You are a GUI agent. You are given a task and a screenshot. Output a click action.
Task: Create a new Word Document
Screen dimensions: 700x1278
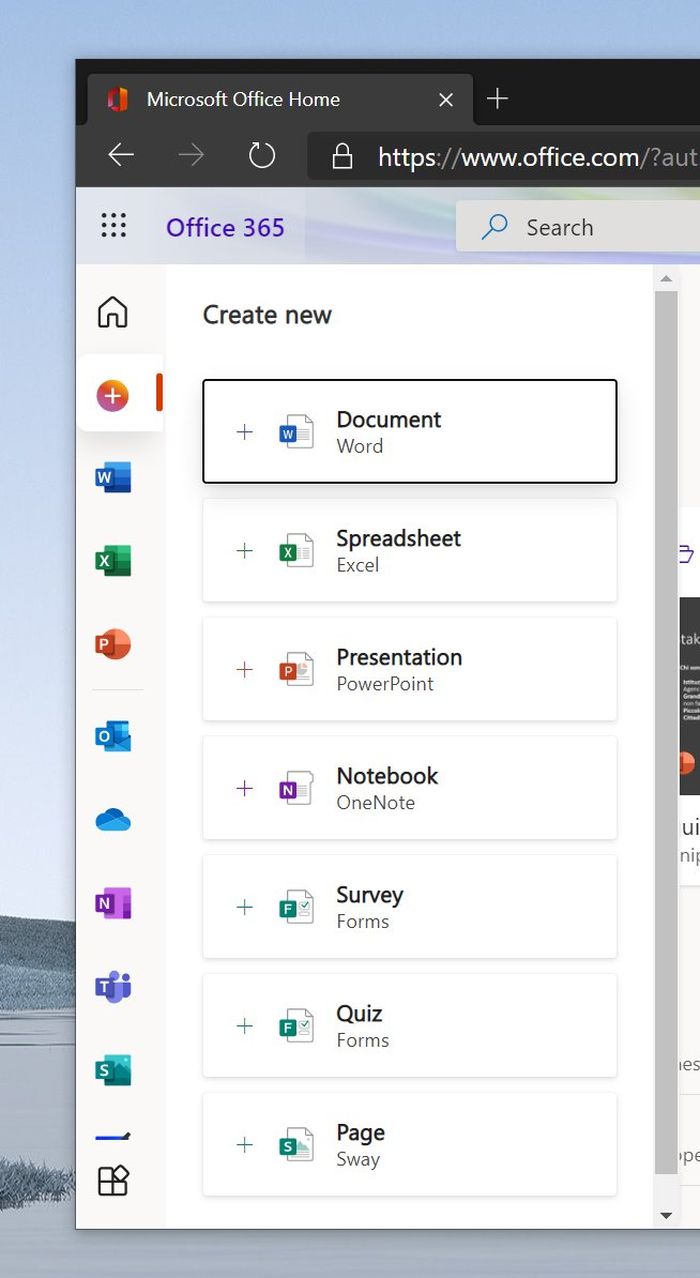click(409, 432)
